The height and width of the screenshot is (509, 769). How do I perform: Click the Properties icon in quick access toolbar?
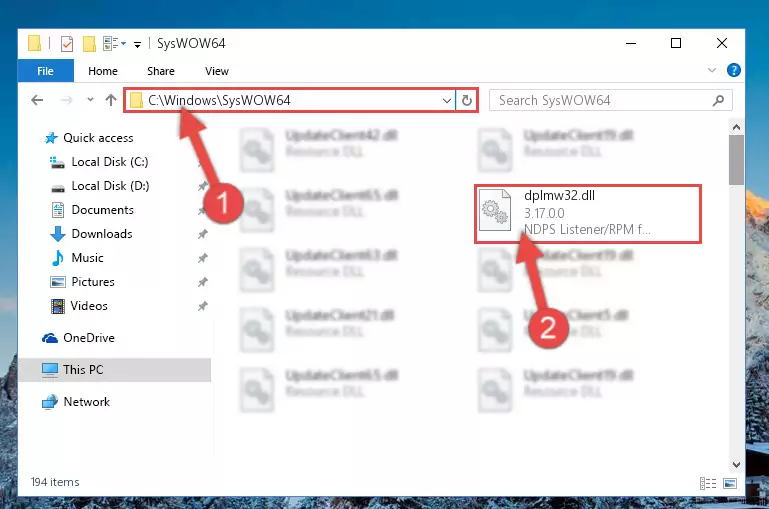(67, 44)
